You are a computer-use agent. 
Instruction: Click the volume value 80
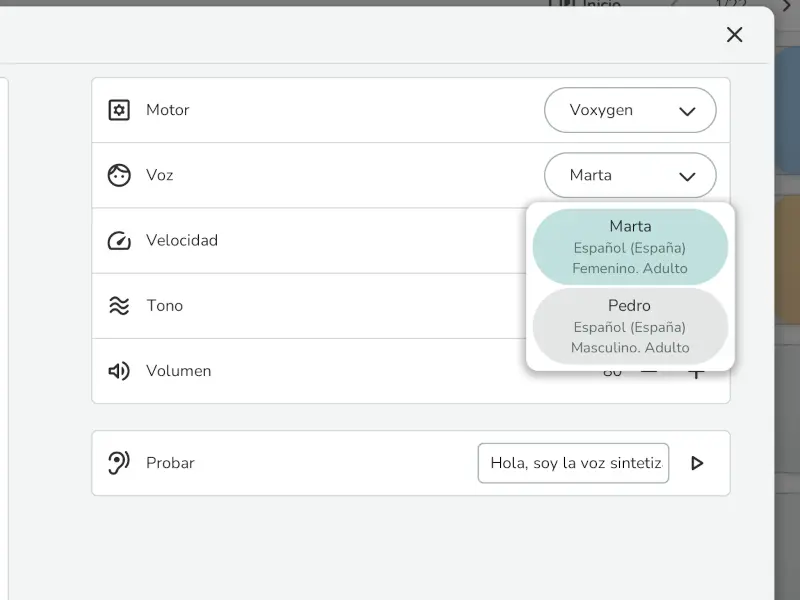[612, 370]
